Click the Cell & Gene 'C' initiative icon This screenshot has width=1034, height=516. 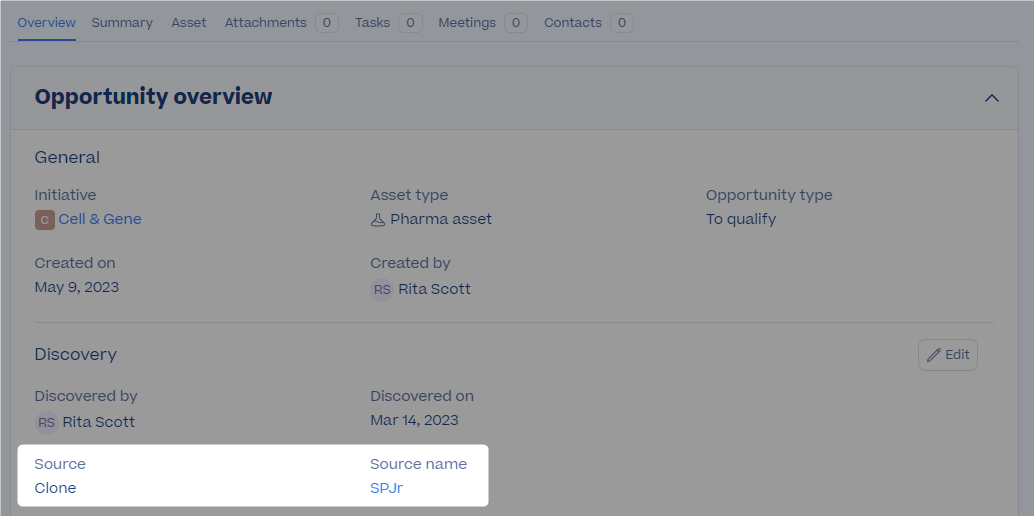pyautogui.click(x=44, y=220)
